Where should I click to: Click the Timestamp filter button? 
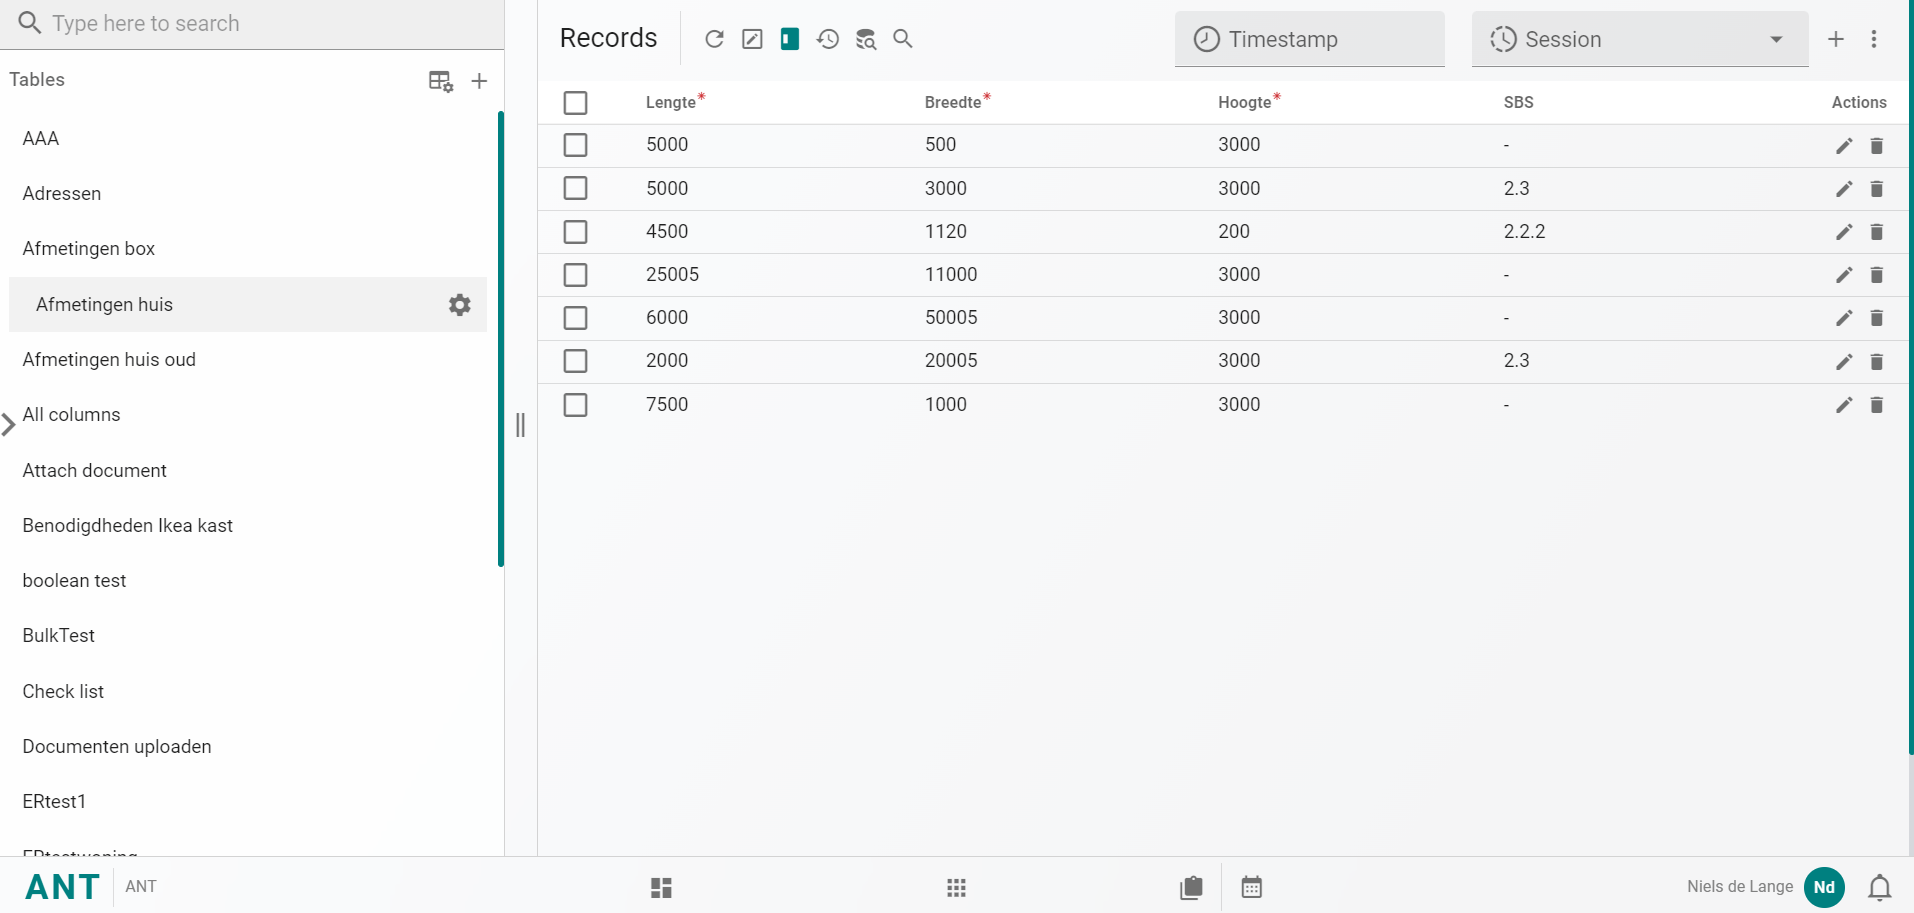[1308, 39]
